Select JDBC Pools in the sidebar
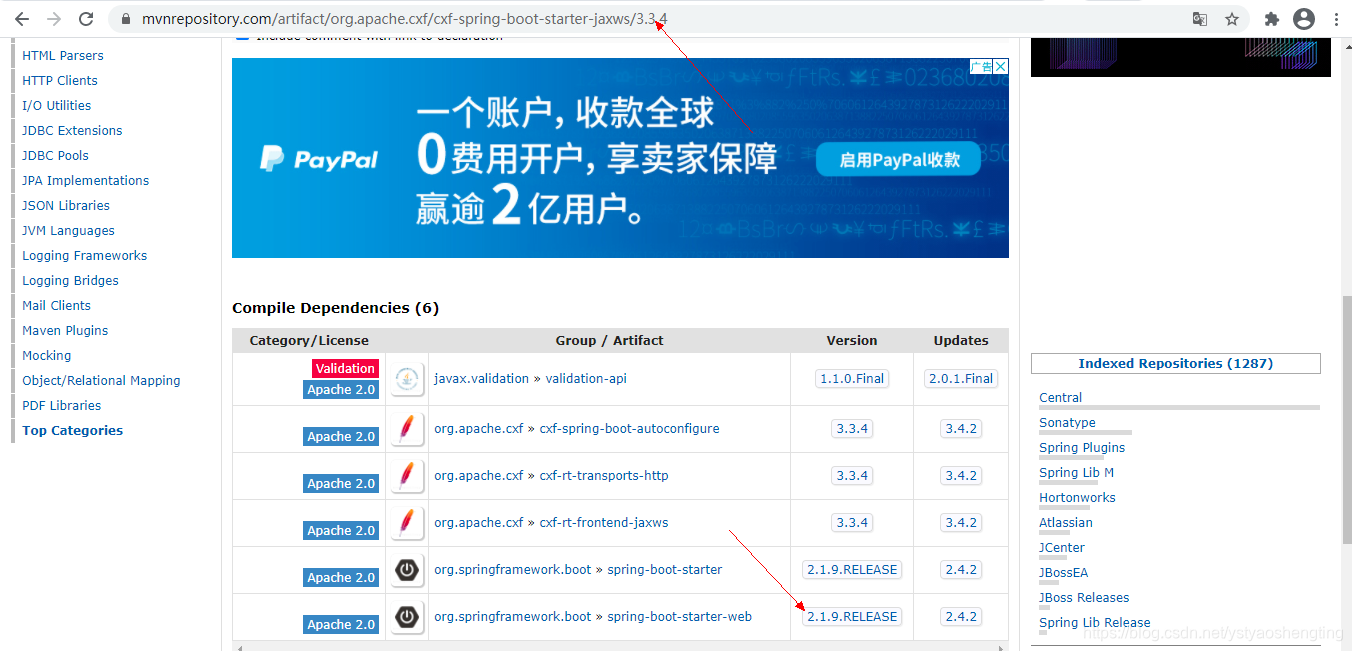The image size is (1352, 651). pos(54,155)
